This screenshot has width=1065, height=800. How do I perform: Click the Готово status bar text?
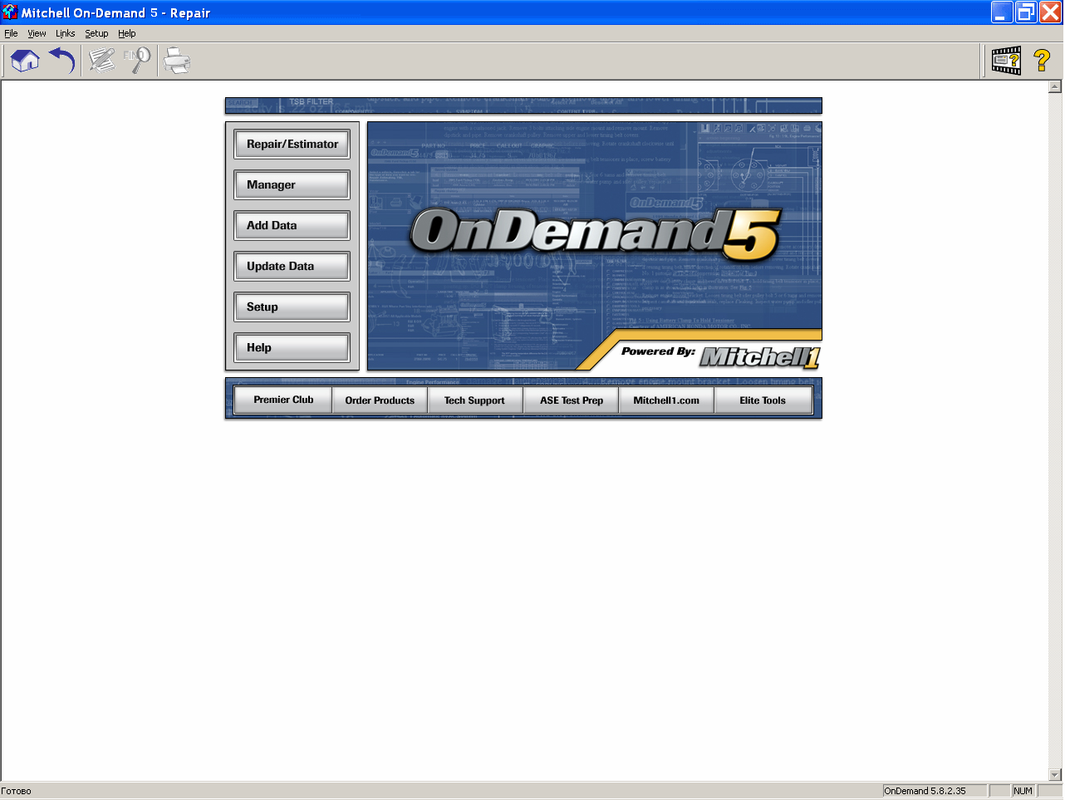click(16, 791)
